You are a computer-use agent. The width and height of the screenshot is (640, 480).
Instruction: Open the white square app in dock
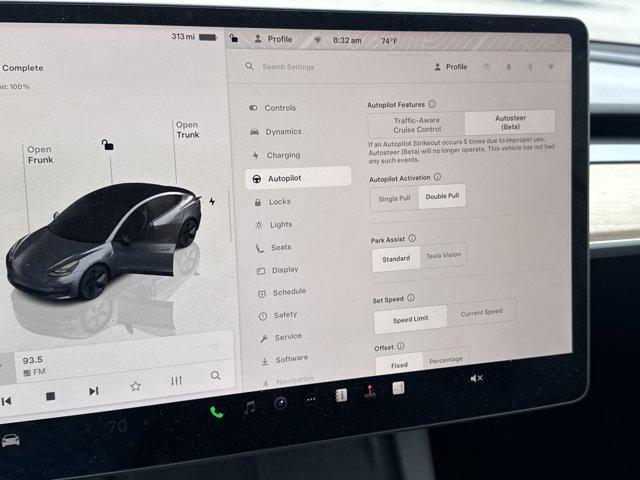click(x=398, y=388)
